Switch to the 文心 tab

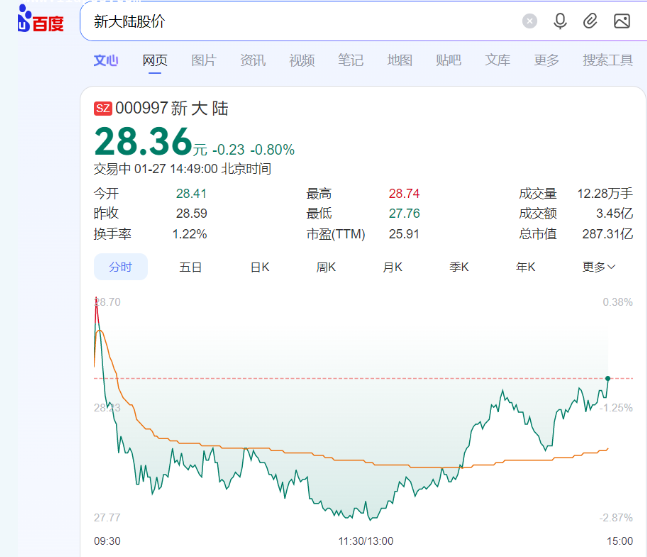tap(106, 60)
